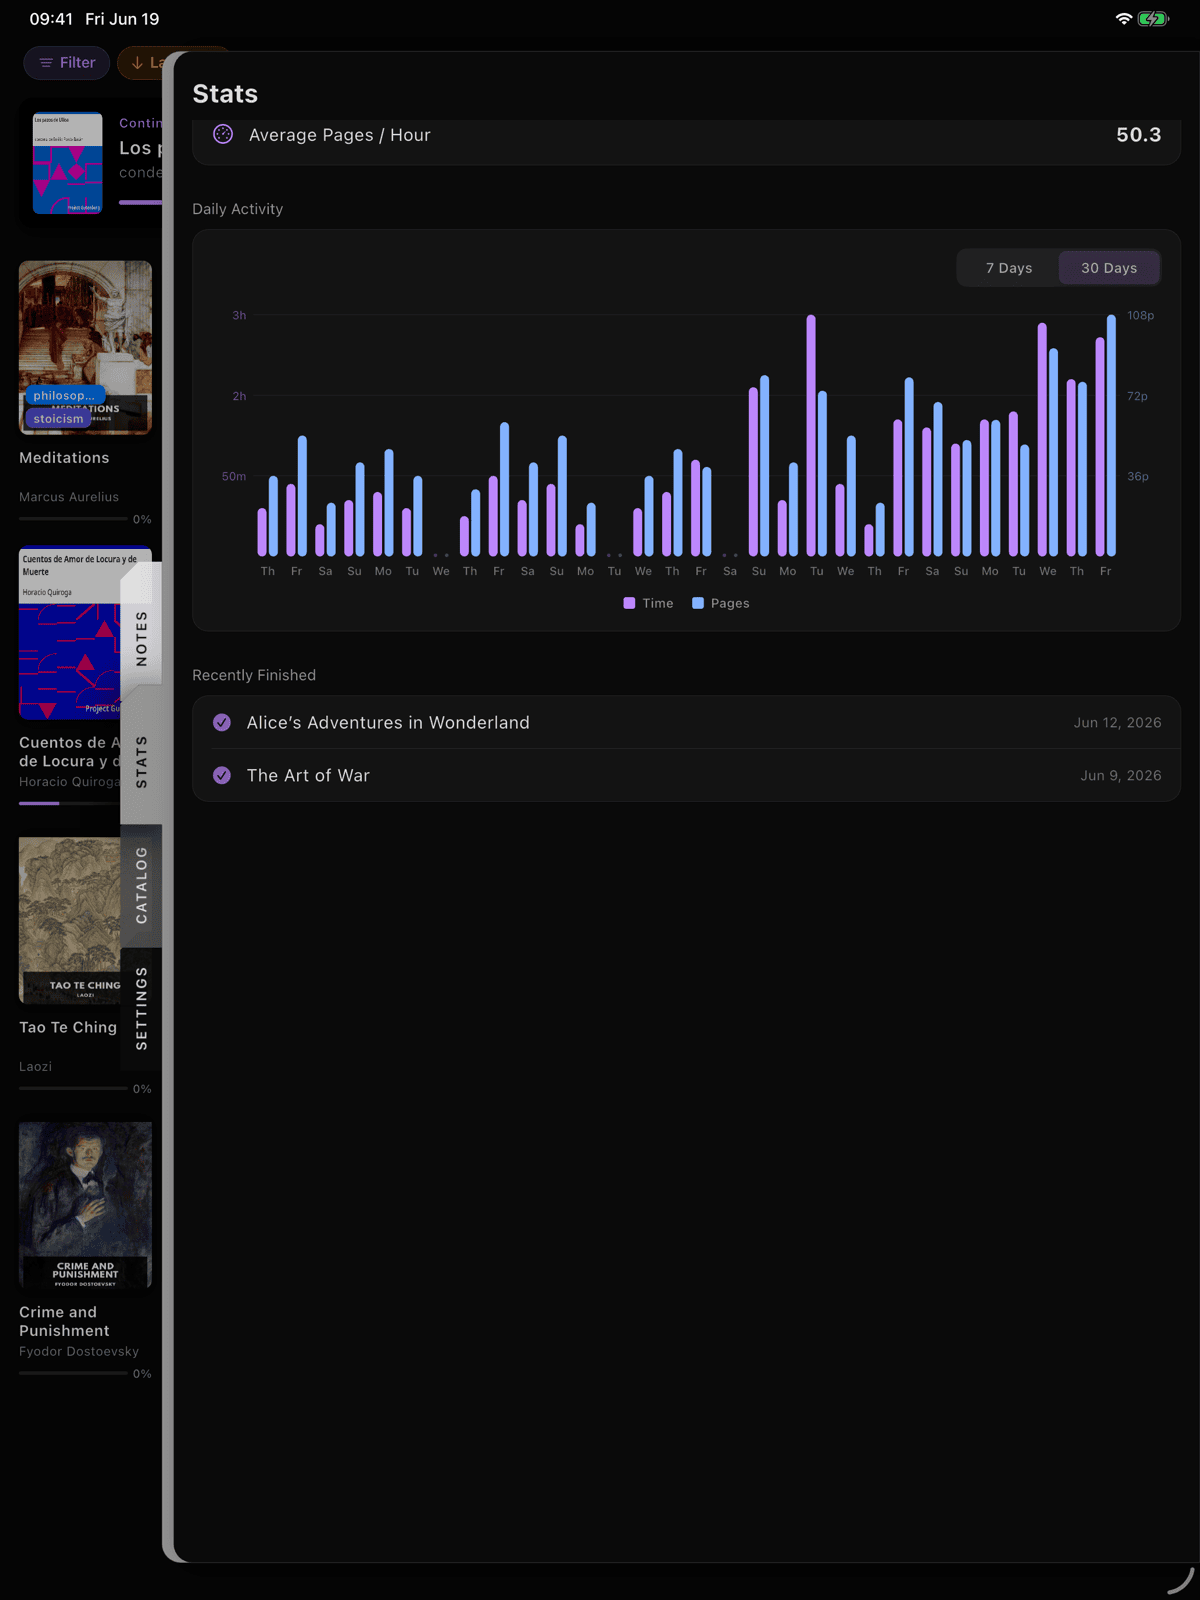Viewport: 1200px width, 1600px height.
Task: Open the Filter button
Action: [66, 63]
